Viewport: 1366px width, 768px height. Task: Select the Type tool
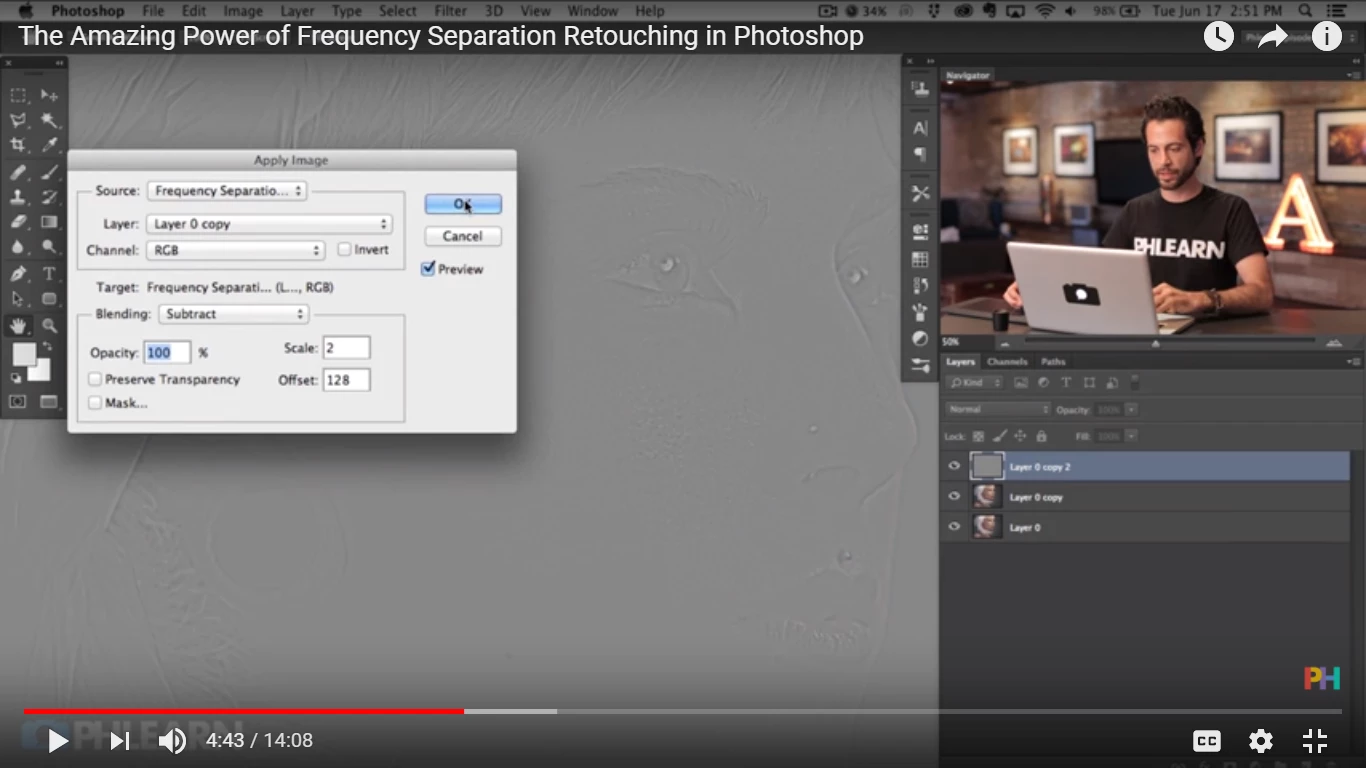coord(49,273)
